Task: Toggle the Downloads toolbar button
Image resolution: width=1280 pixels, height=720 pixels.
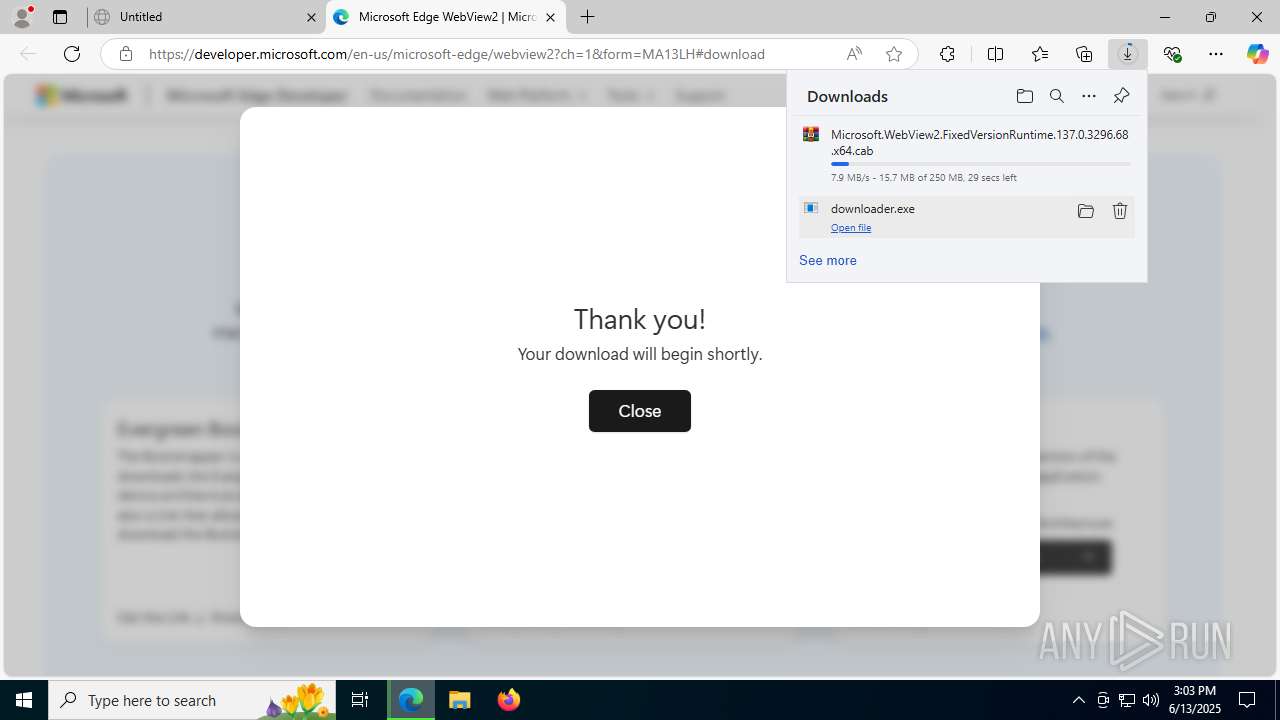Action: coord(1128,54)
